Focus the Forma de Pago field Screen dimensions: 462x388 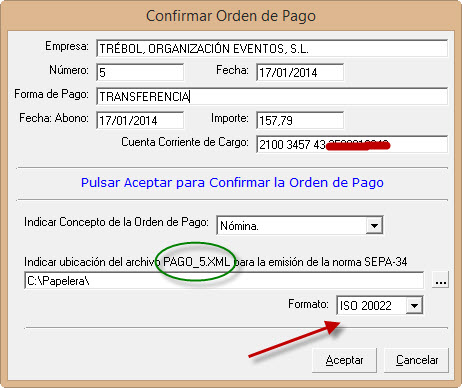(x=272, y=96)
